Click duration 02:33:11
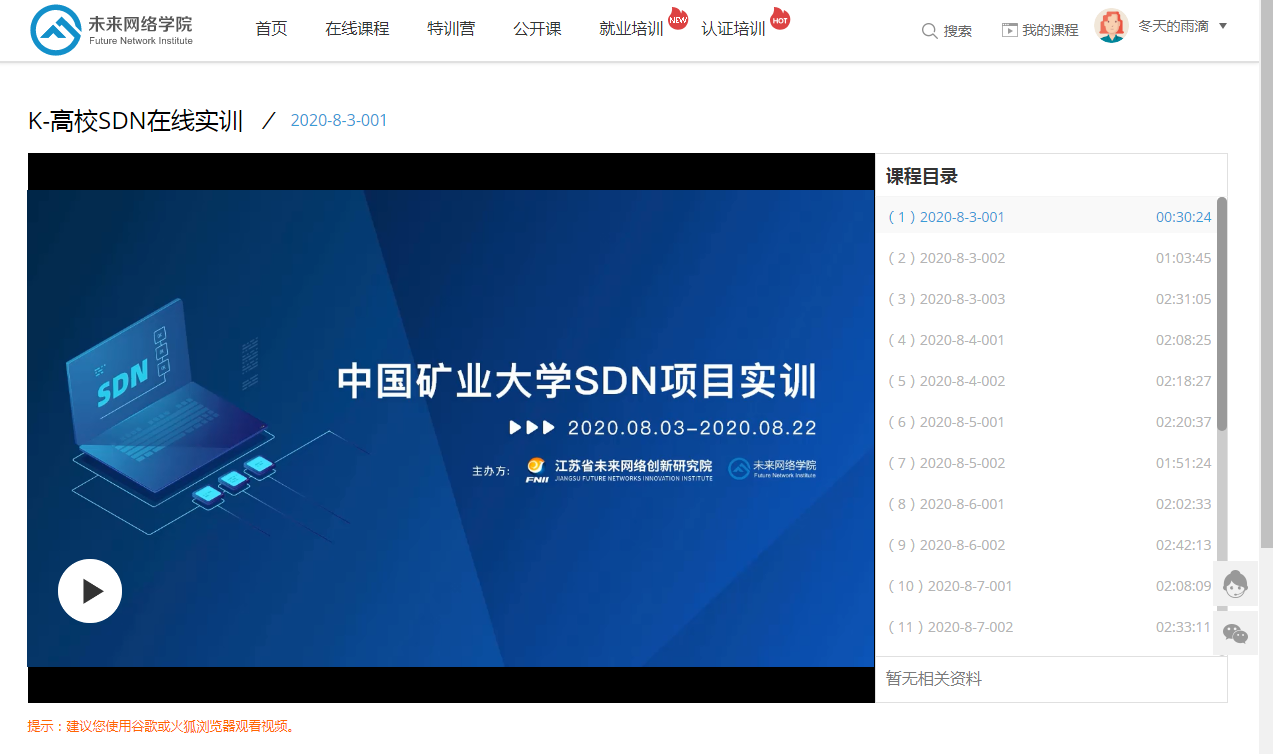The width and height of the screenshot is (1273, 754). (1183, 627)
